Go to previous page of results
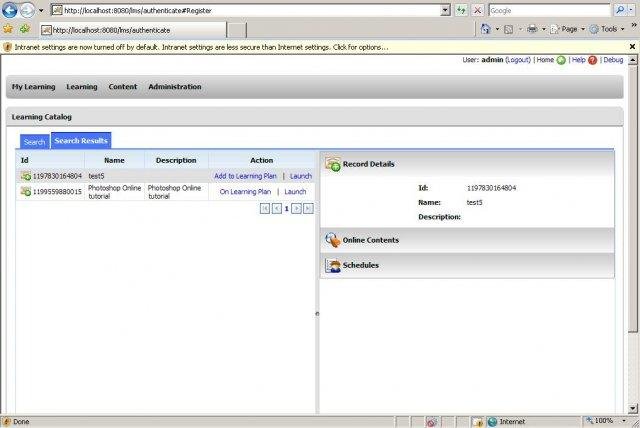Screen dimensions: 640x428 (x=277, y=208)
